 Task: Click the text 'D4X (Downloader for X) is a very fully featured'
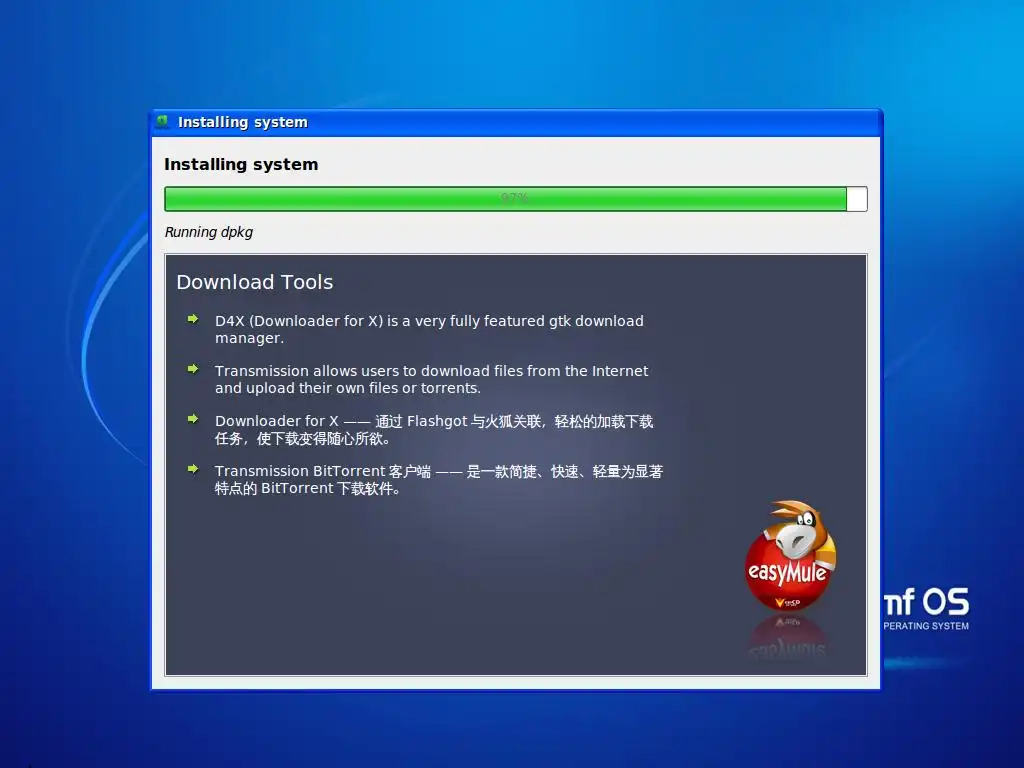coord(380,321)
